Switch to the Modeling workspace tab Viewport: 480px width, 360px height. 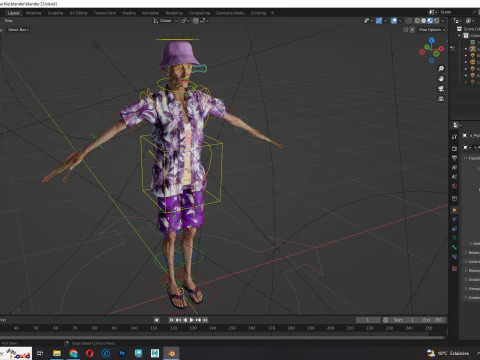[x=33, y=13]
